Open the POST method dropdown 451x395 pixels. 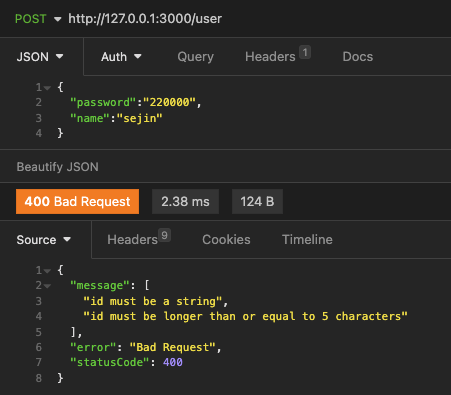pyautogui.click(x=38, y=19)
